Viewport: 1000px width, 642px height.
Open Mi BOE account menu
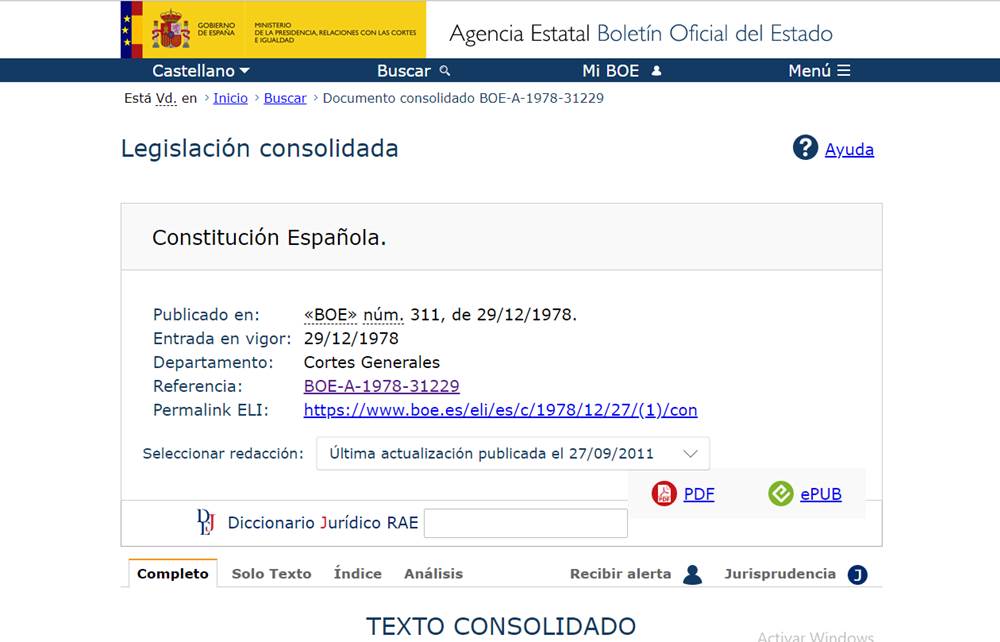point(622,71)
